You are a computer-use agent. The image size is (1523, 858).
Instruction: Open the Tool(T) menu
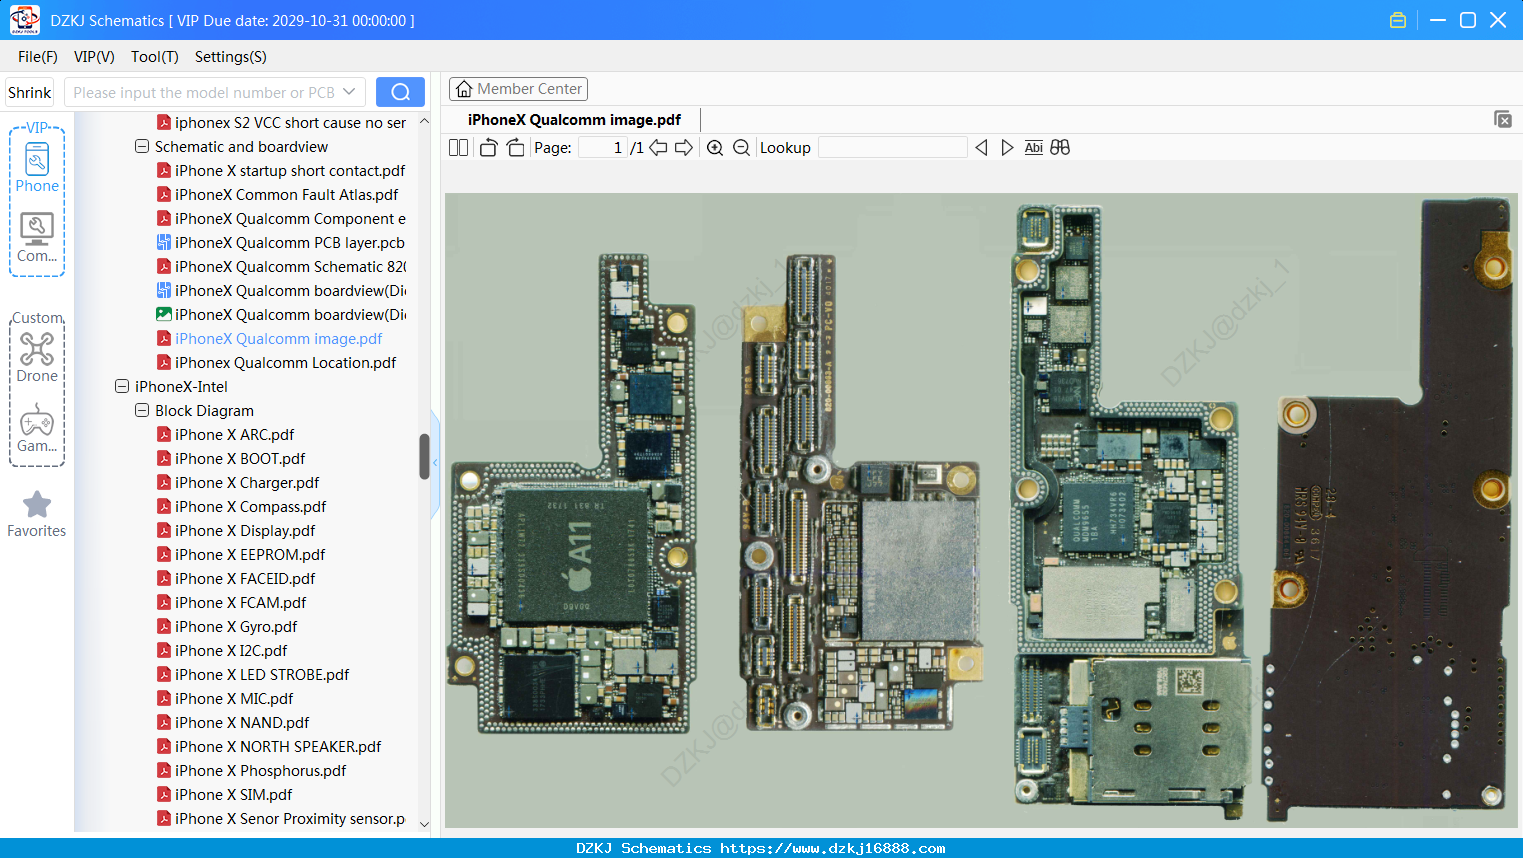pos(155,57)
